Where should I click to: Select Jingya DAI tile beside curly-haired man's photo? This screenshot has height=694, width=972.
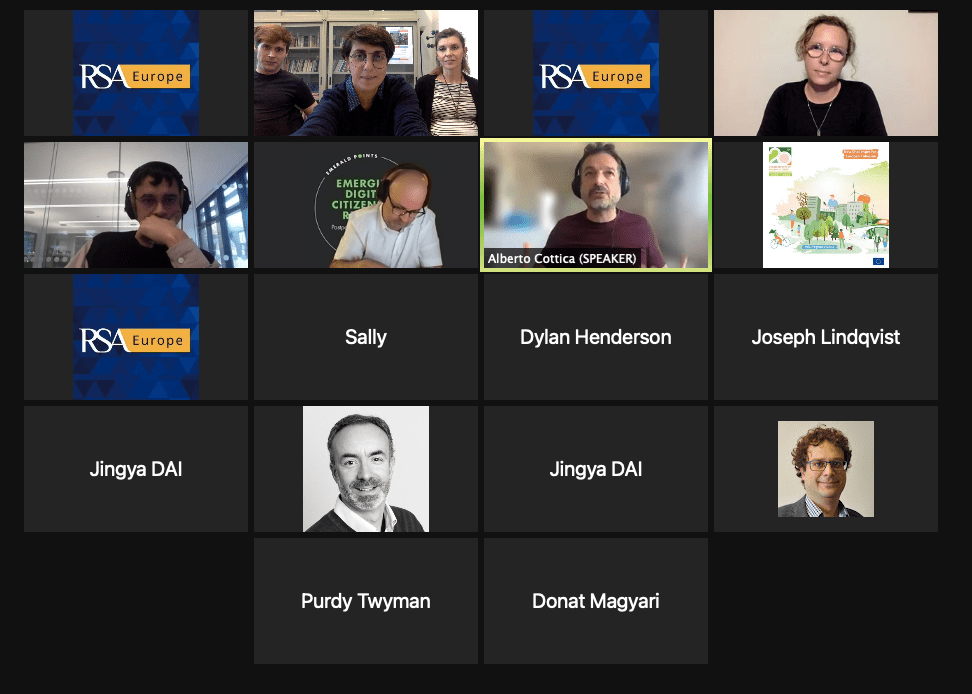(x=596, y=469)
